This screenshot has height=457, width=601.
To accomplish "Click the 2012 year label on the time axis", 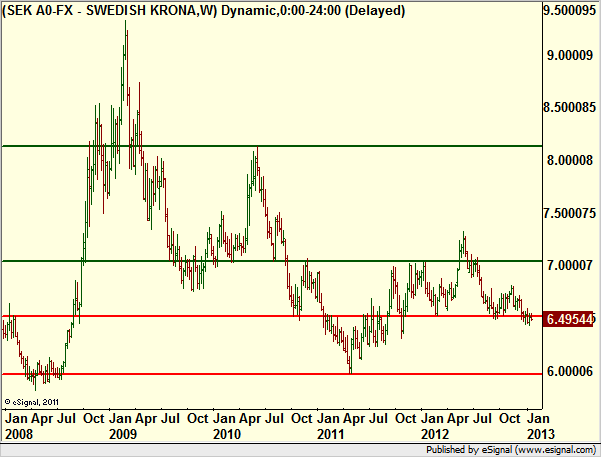I will click(435, 434).
